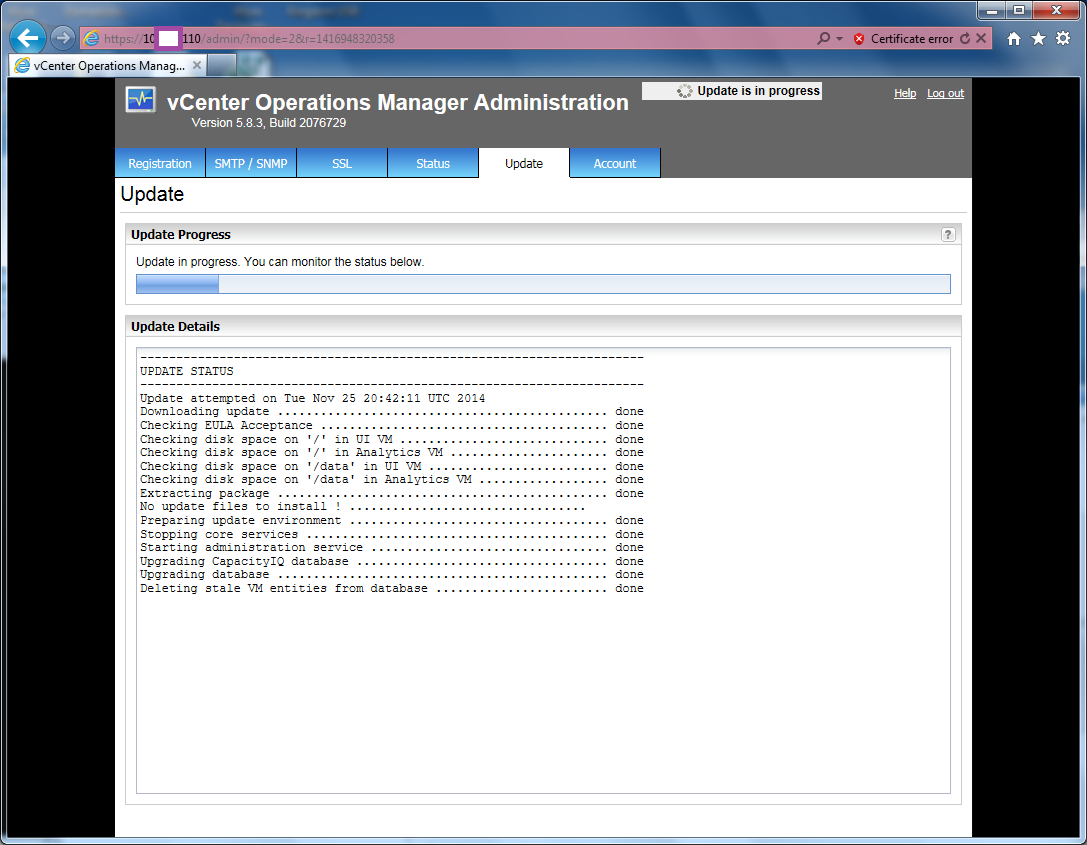Click the 'Starting administration service' log line
Screen dimensions: 1087x845
pos(392,547)
